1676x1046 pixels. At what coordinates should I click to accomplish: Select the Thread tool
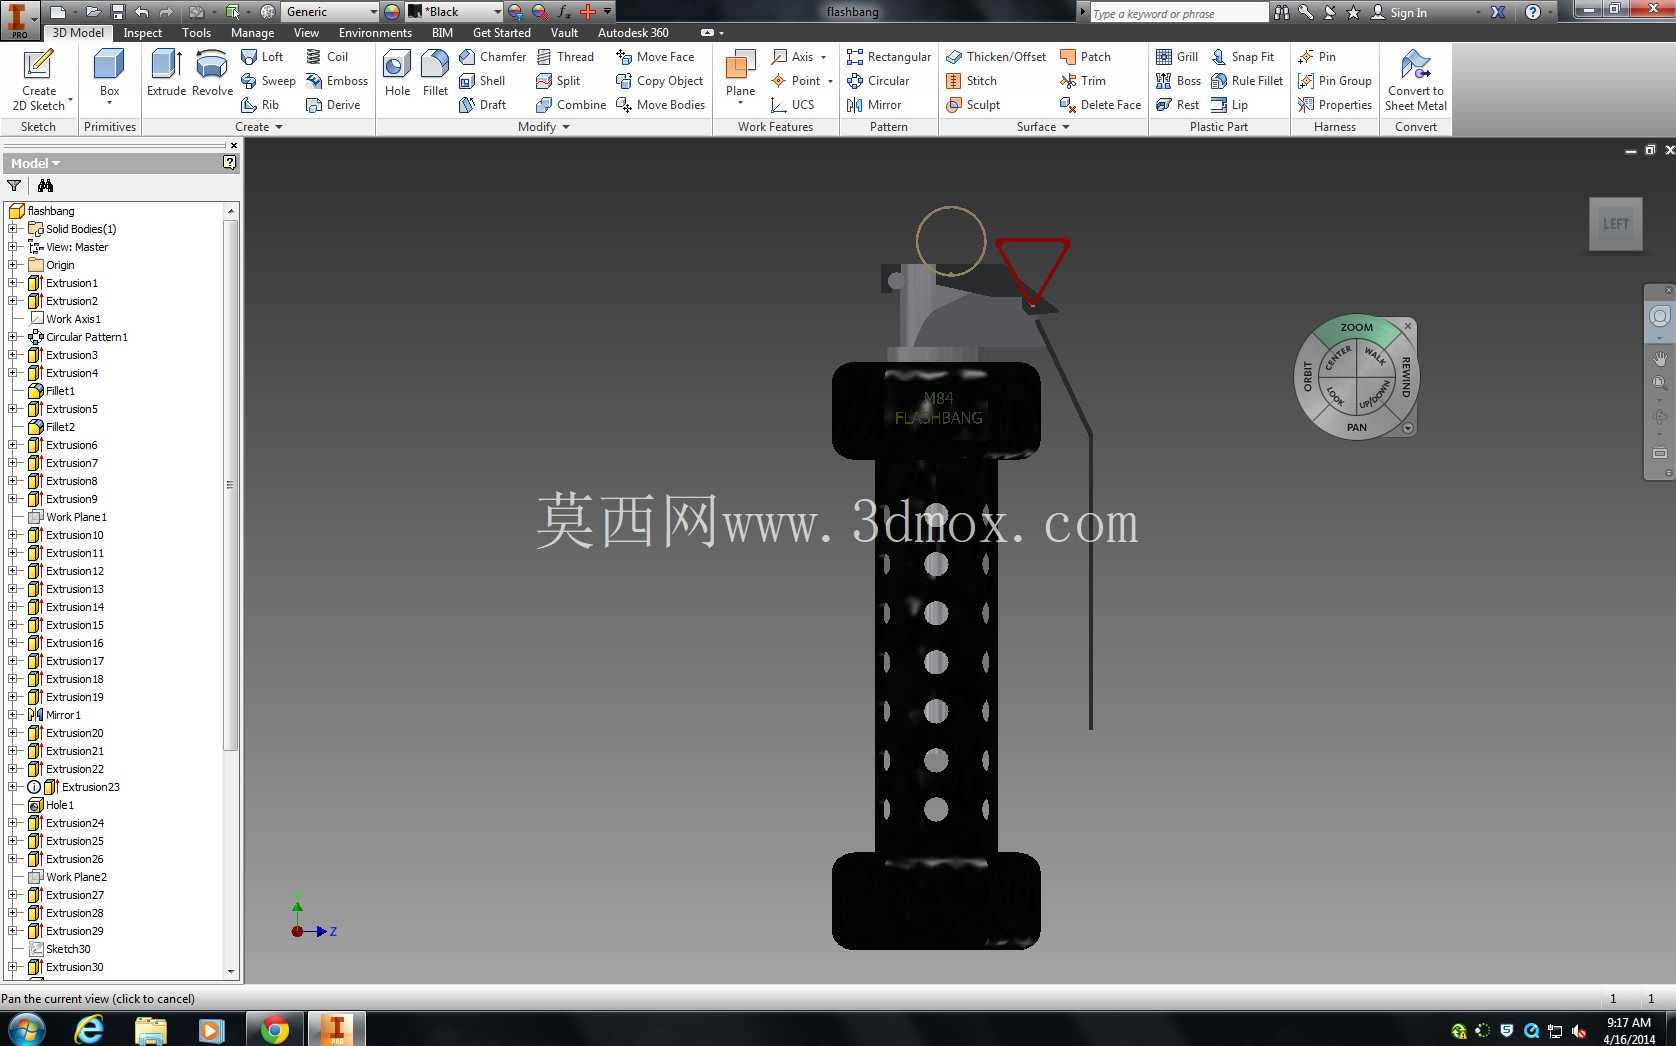565,57
